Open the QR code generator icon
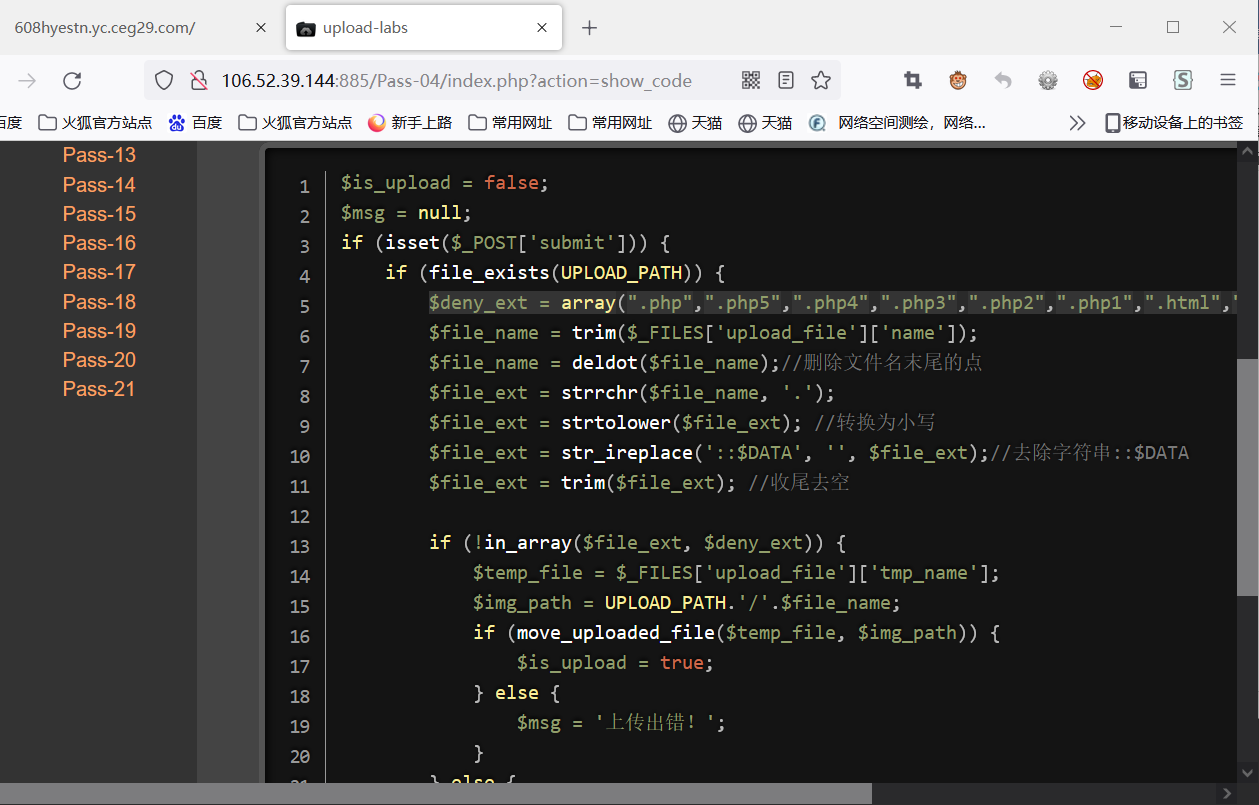 (751, 81)
